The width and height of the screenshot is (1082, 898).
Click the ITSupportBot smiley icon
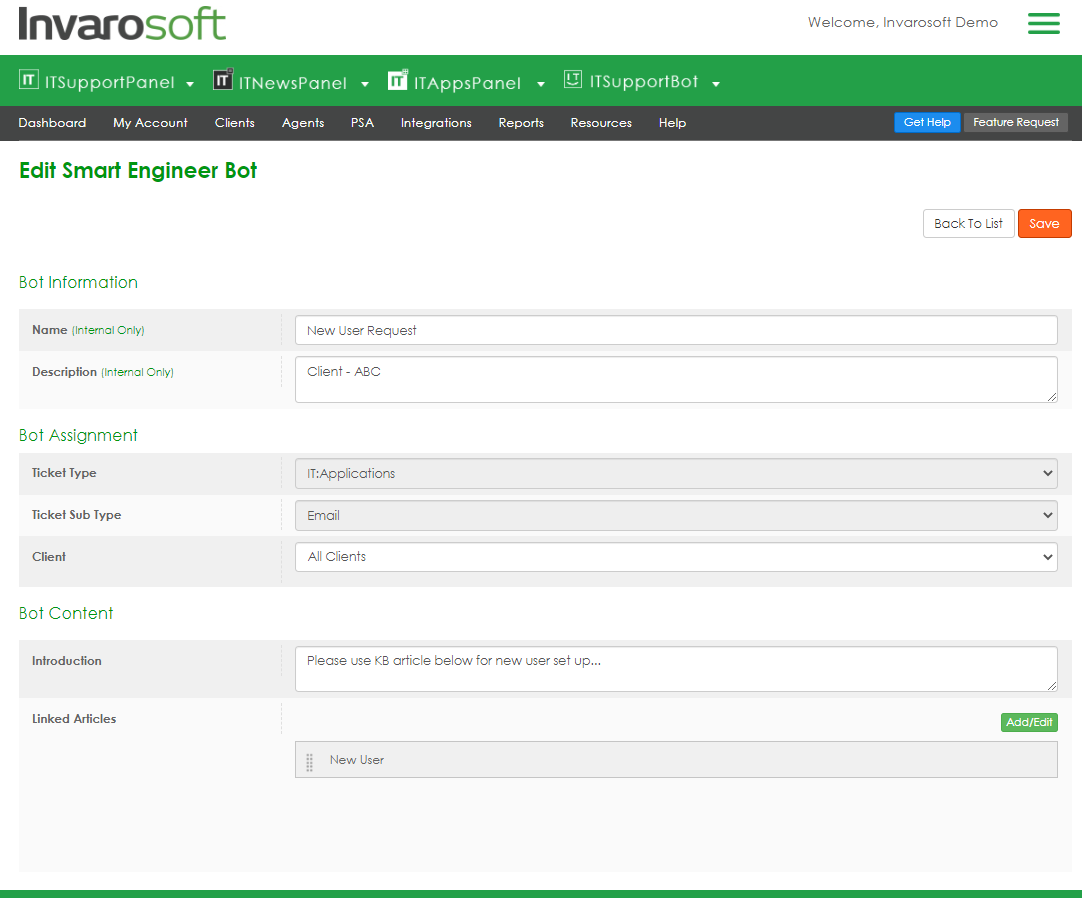coord(573,79)
